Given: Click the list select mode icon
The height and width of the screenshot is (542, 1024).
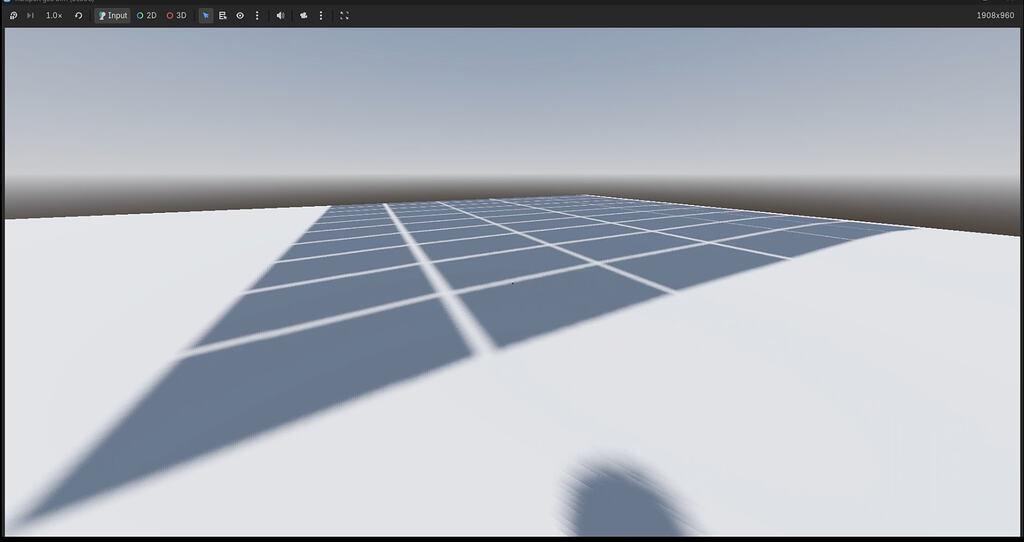Looking at the screenshot, I should click(223, 16).
